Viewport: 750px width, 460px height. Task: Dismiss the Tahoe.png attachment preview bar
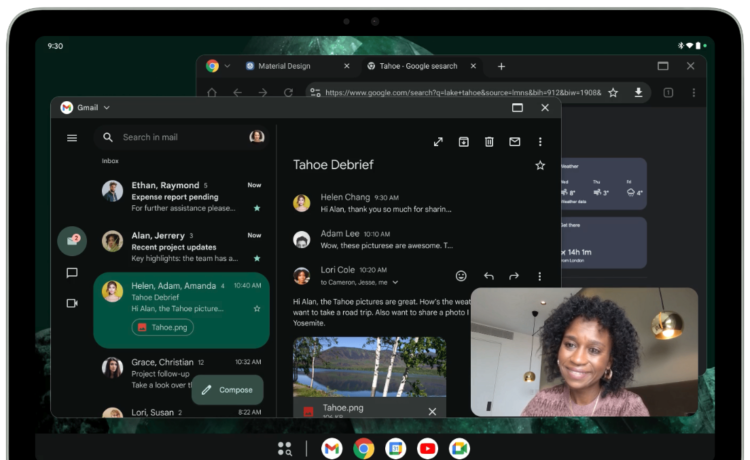click(x=432, y=412)
